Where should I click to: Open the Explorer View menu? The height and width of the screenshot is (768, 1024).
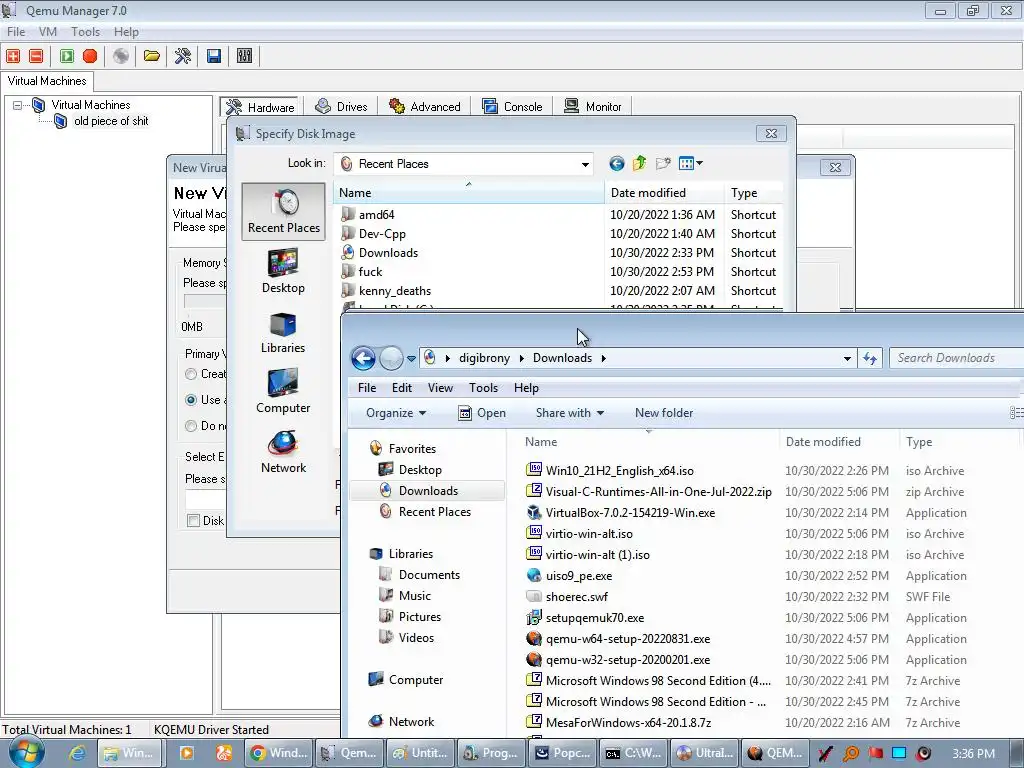(440, 388)
